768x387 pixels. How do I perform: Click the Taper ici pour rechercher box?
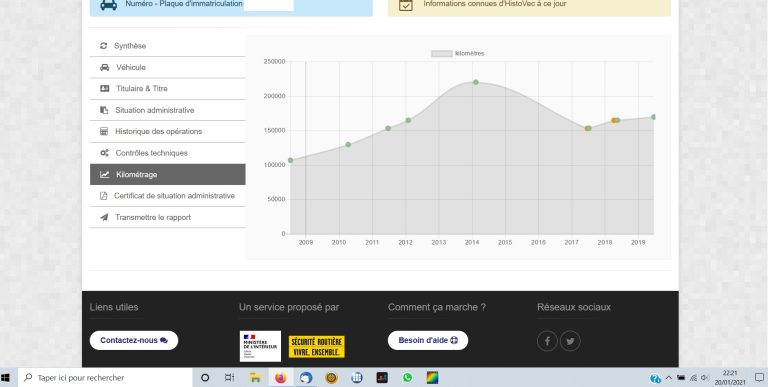(x=105, y=378)
